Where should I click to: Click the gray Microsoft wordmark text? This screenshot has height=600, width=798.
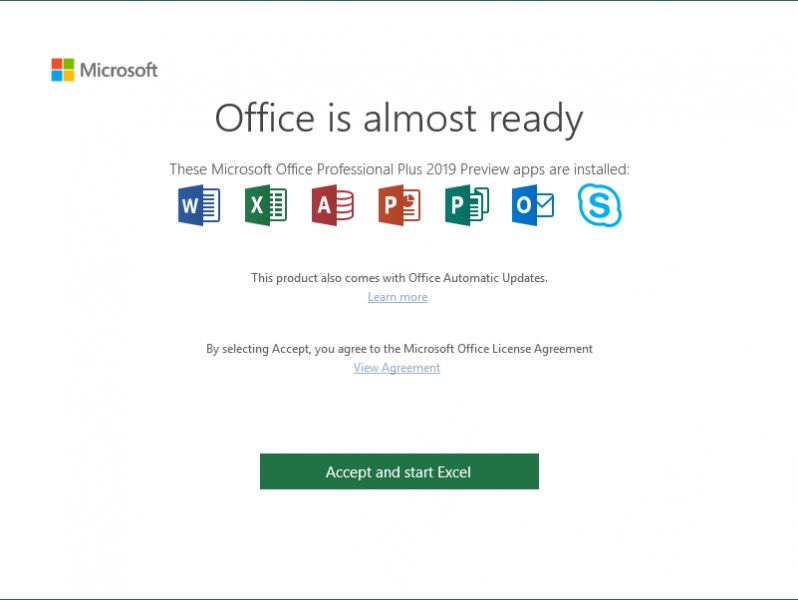click(119, 70)
